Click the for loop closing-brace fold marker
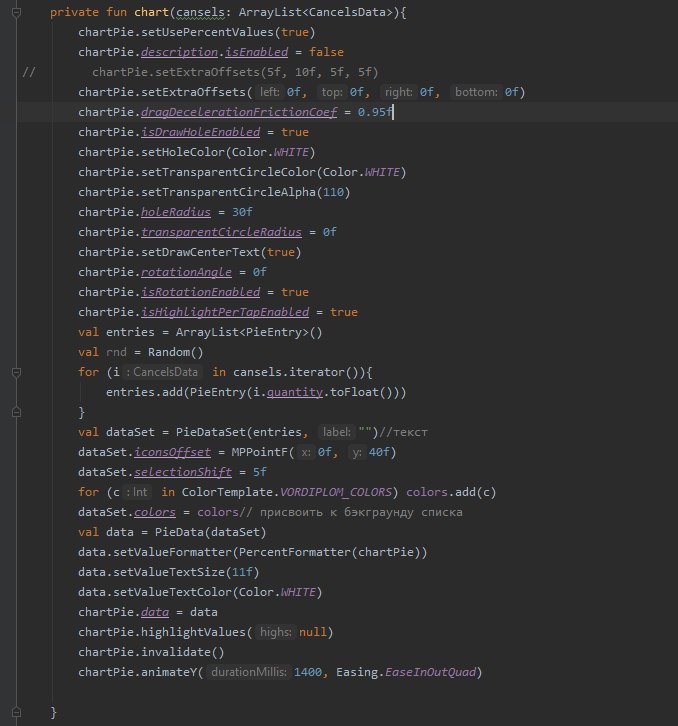Screen dimensions: 678x726 pyautogui.click(x=16, y=412)
